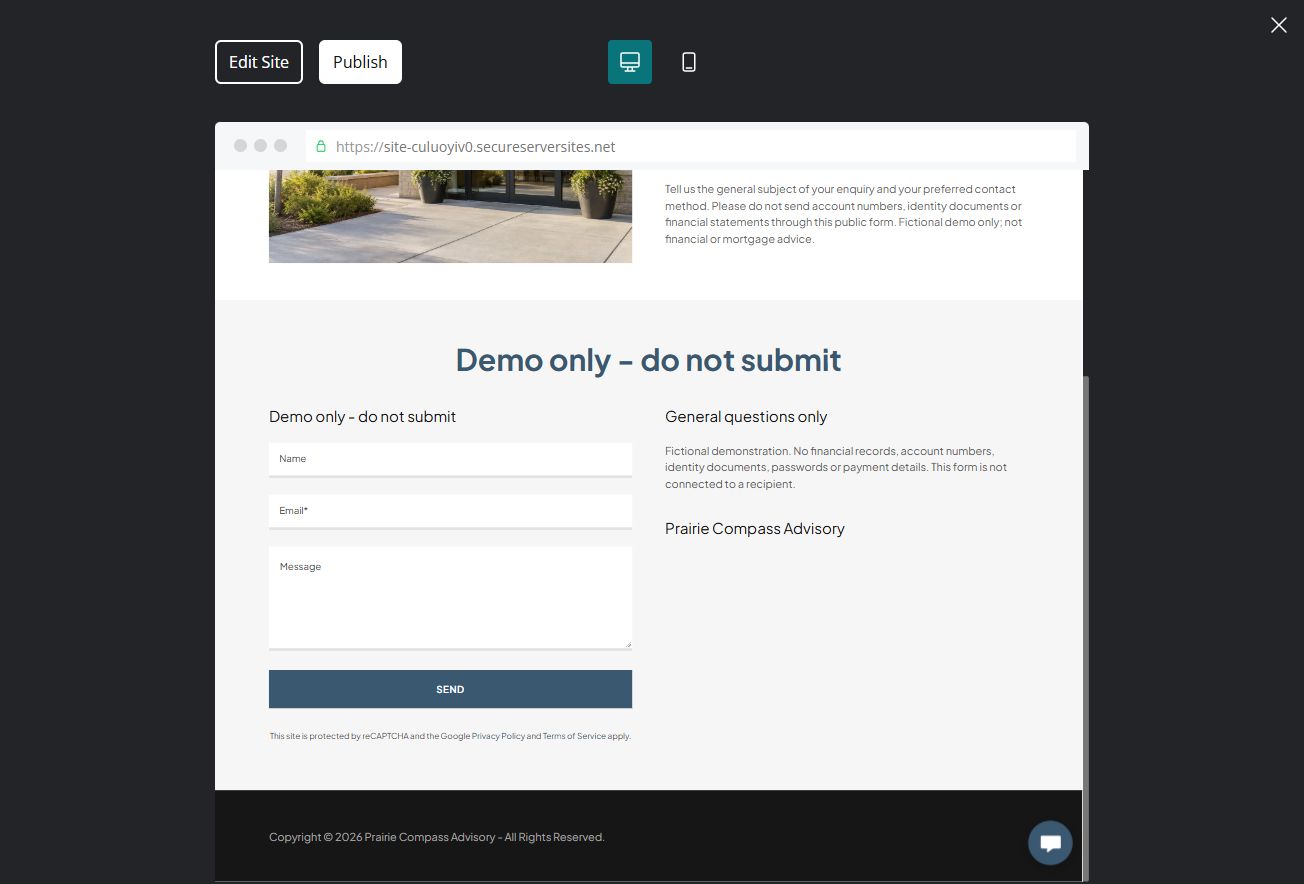Click the 'General questions only' heading

746,417
